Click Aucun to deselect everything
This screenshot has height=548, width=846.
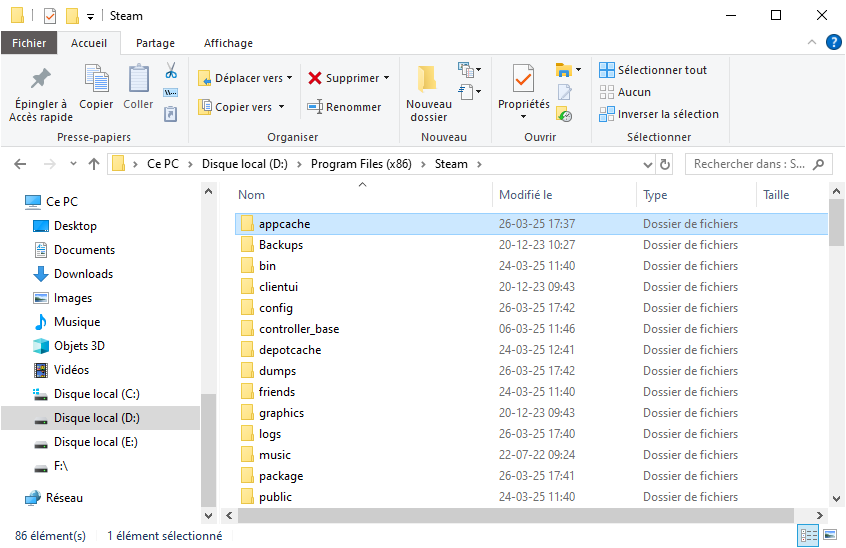625,92
